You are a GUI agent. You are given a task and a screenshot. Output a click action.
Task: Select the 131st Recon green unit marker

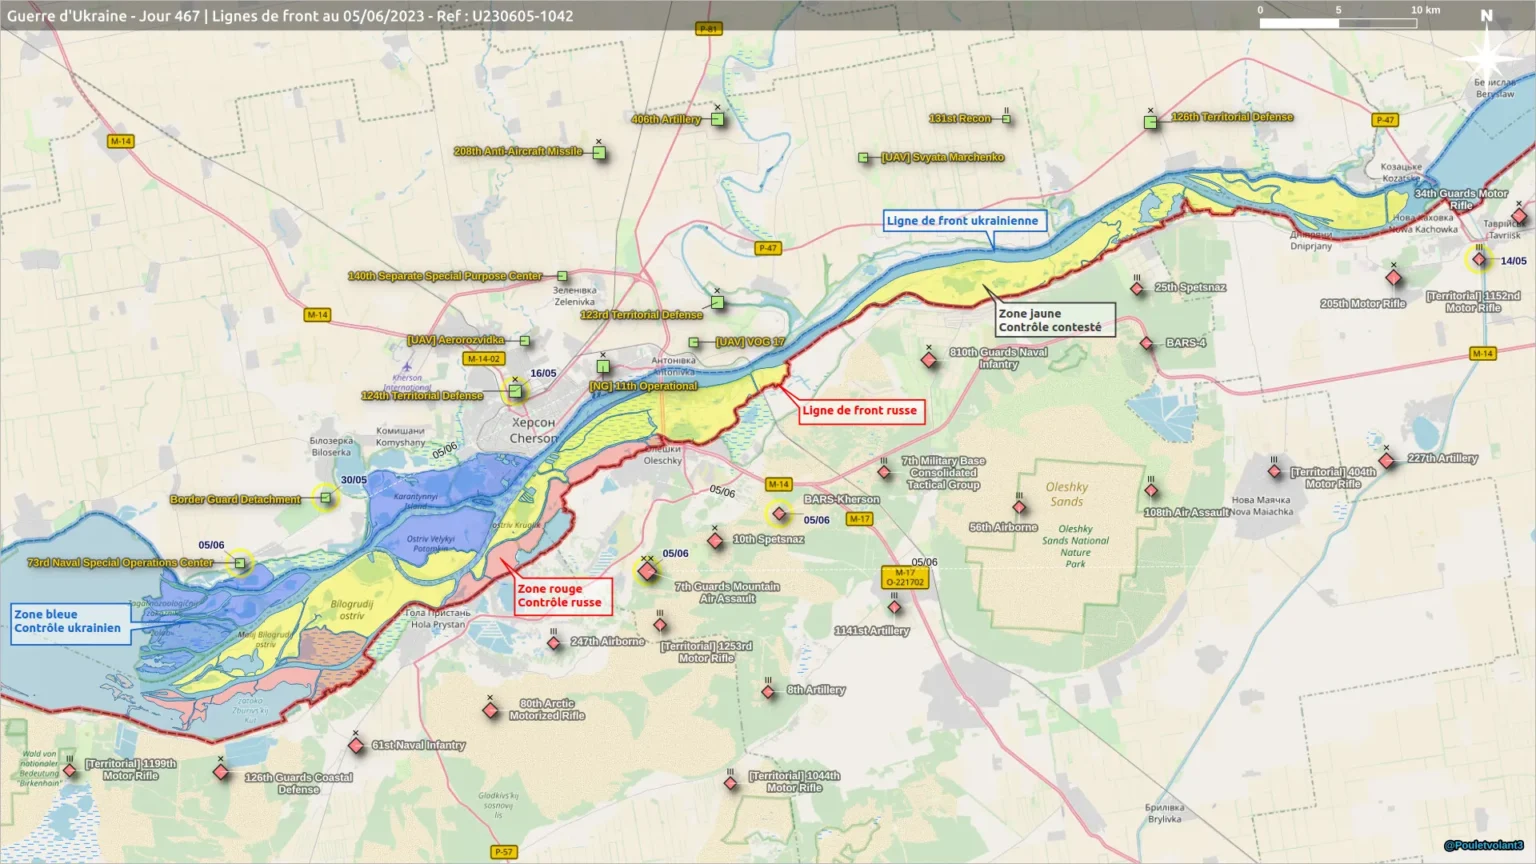tap(1006, 119)
